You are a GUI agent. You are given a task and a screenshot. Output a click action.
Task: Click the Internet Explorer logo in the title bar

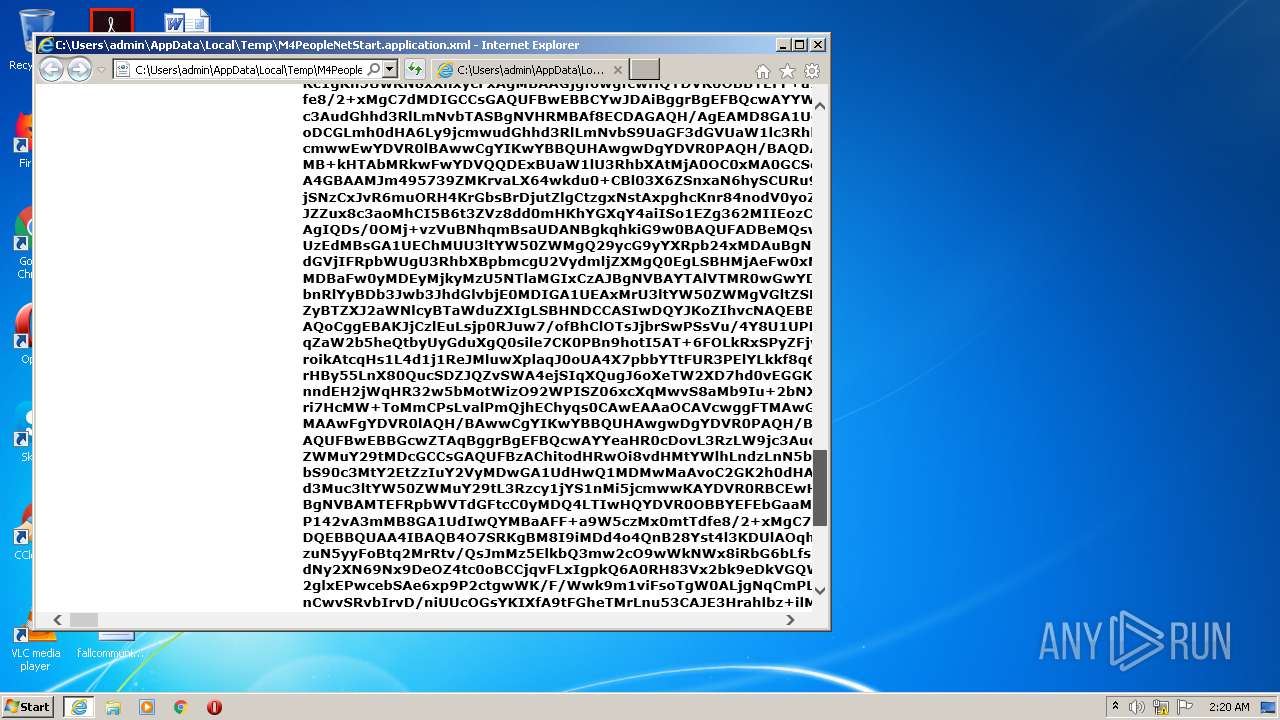tap(45, 45)
